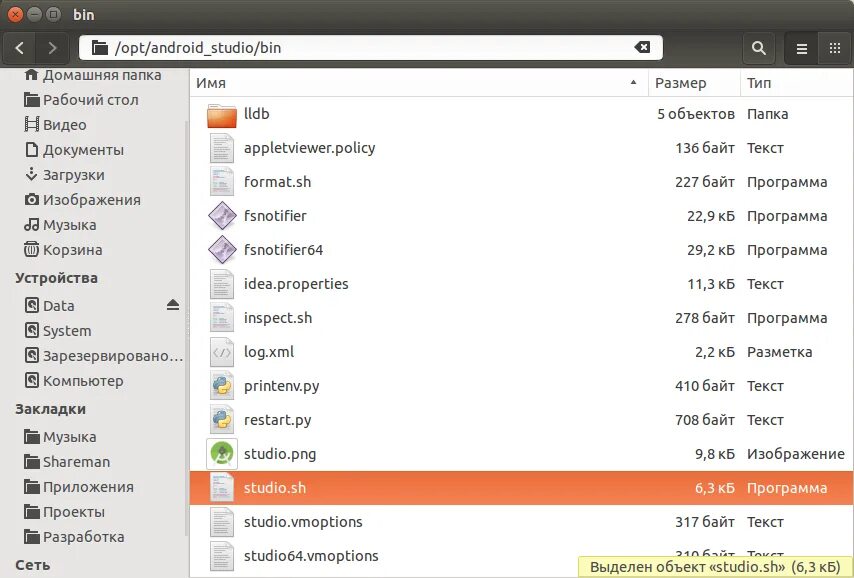Select the studio.png Android icon
Screen dimensions: 854x578
[221, 454]
